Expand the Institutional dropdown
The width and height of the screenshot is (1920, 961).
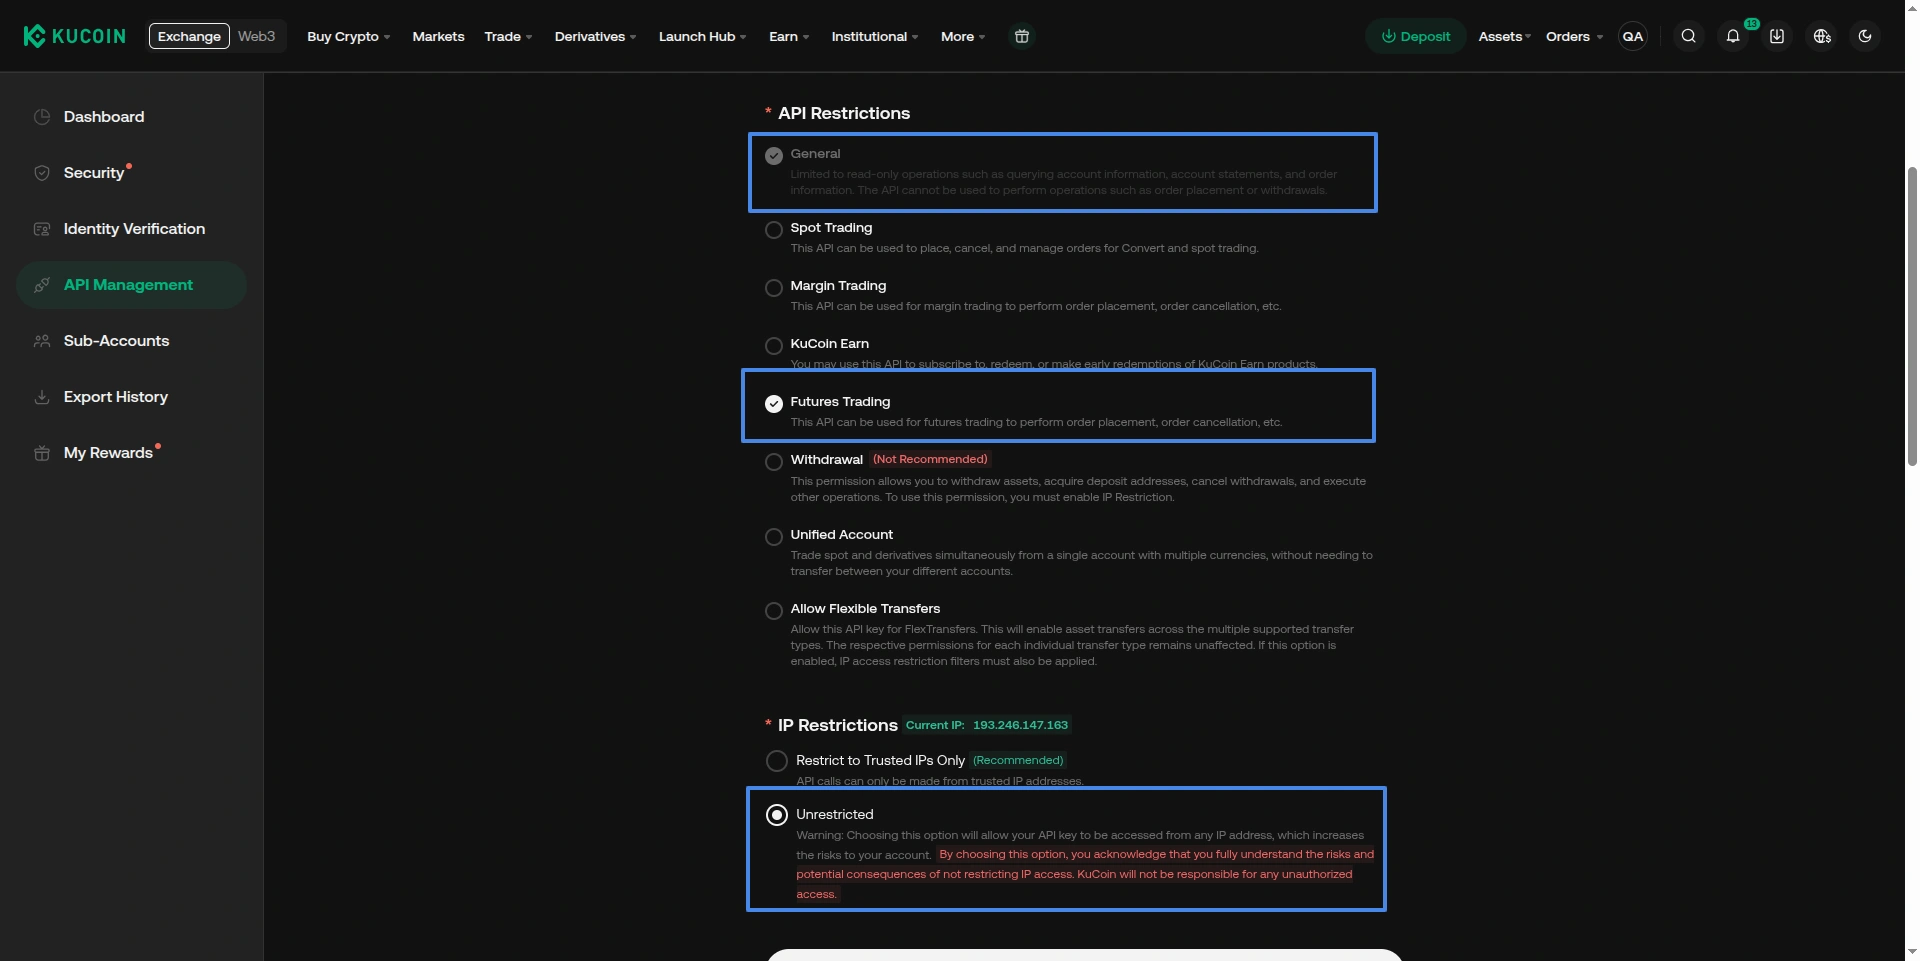tap(875, 36)
